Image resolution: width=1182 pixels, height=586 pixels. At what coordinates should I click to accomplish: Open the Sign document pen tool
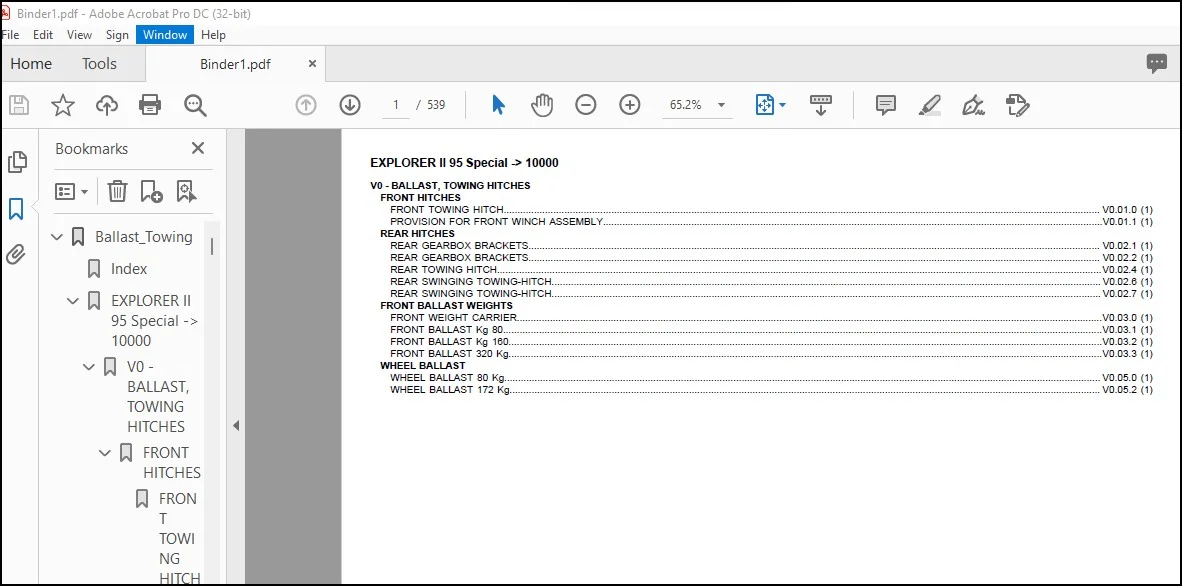coord(973,105)
